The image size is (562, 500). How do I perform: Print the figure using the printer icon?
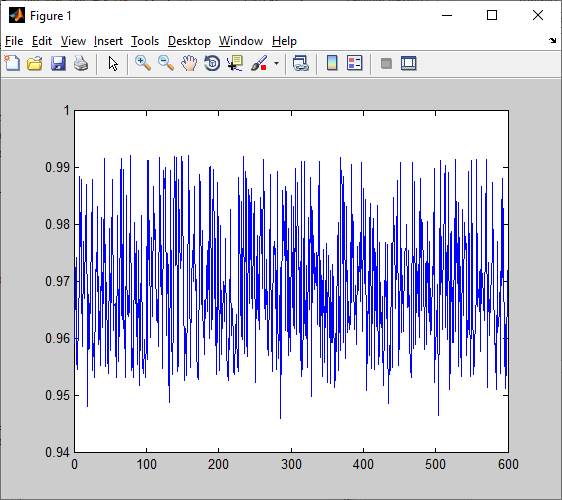[81, 64]
